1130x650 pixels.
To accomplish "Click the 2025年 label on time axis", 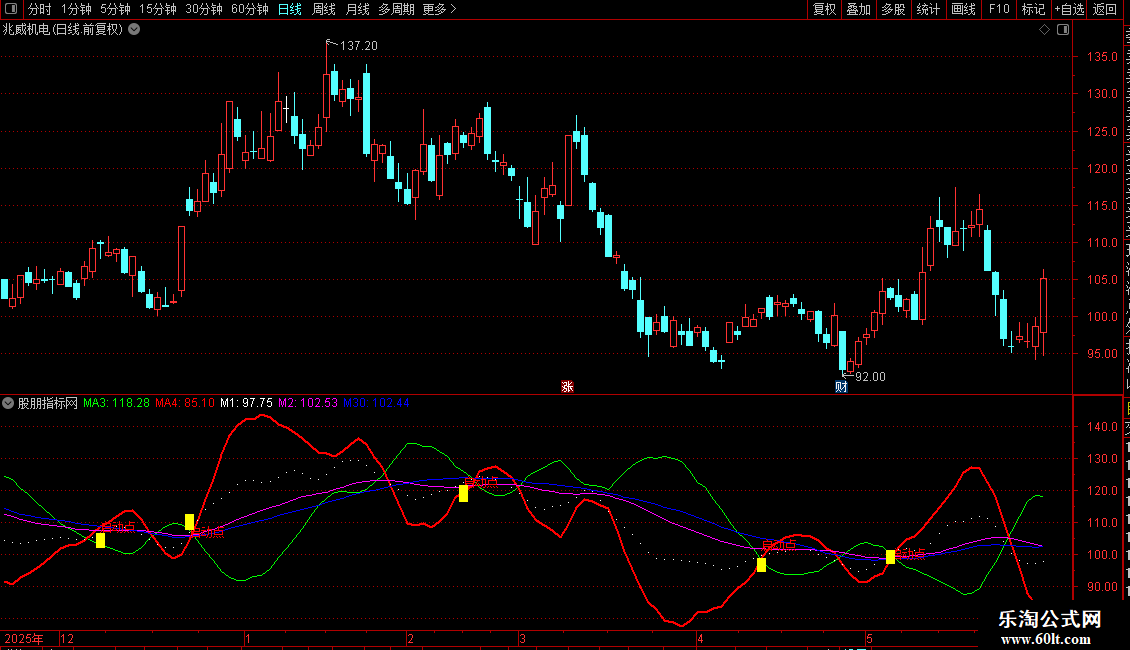I will [24, 638].
